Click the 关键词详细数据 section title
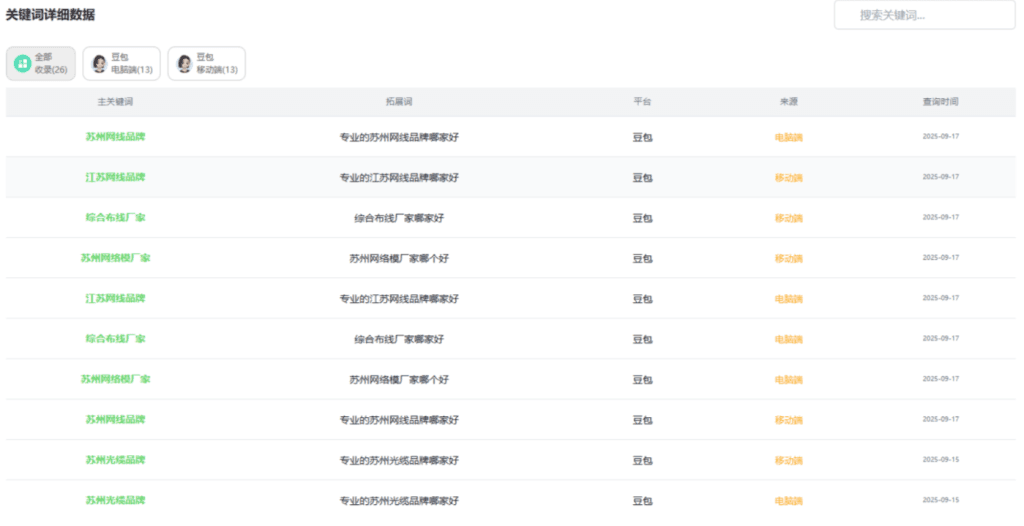The height and width of the screenshot is (526, 1024). click(51, 15)
